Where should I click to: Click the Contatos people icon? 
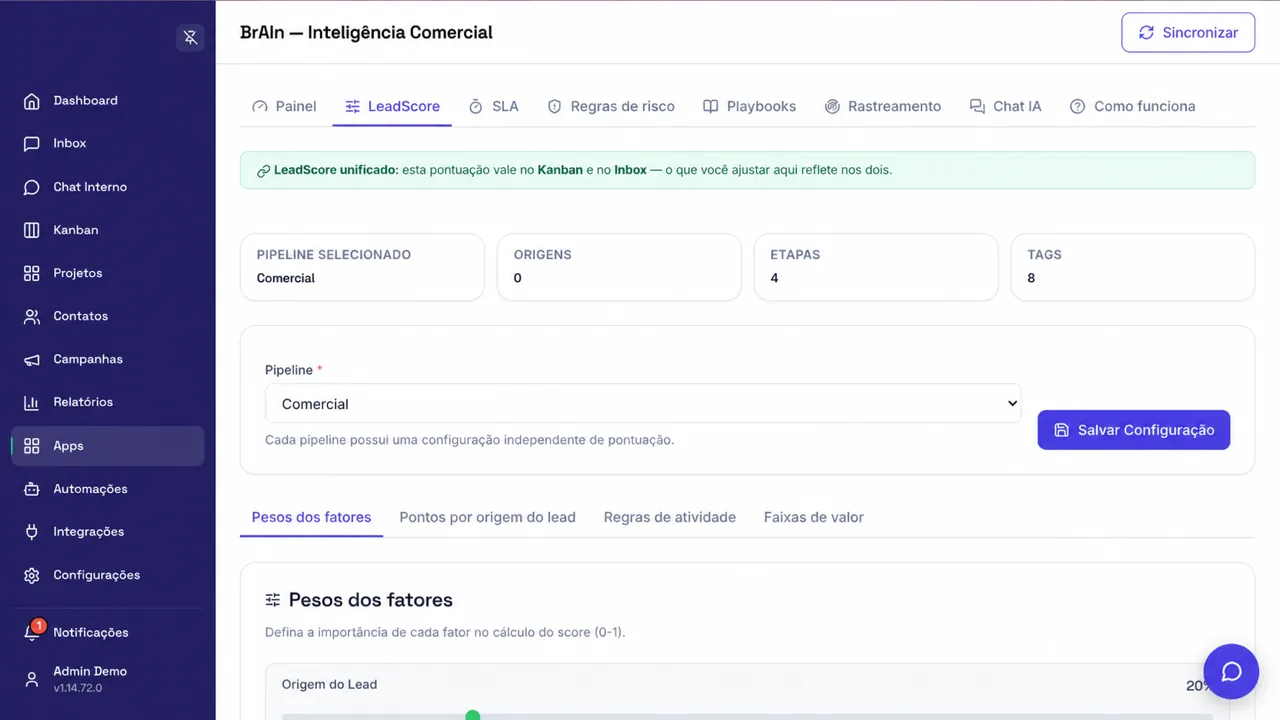pyautogui.click(x=32, y=316)
